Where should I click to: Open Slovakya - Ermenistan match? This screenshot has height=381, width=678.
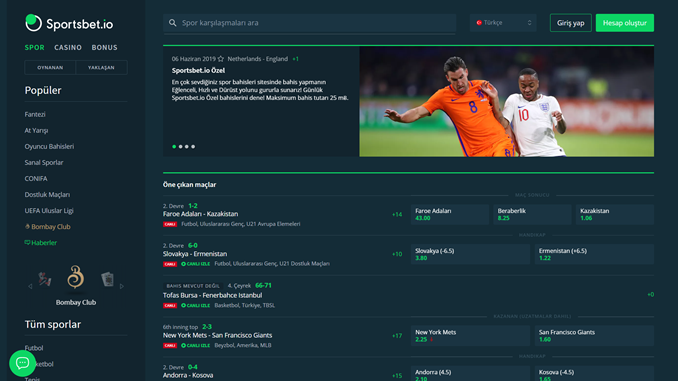click(195, 254)
